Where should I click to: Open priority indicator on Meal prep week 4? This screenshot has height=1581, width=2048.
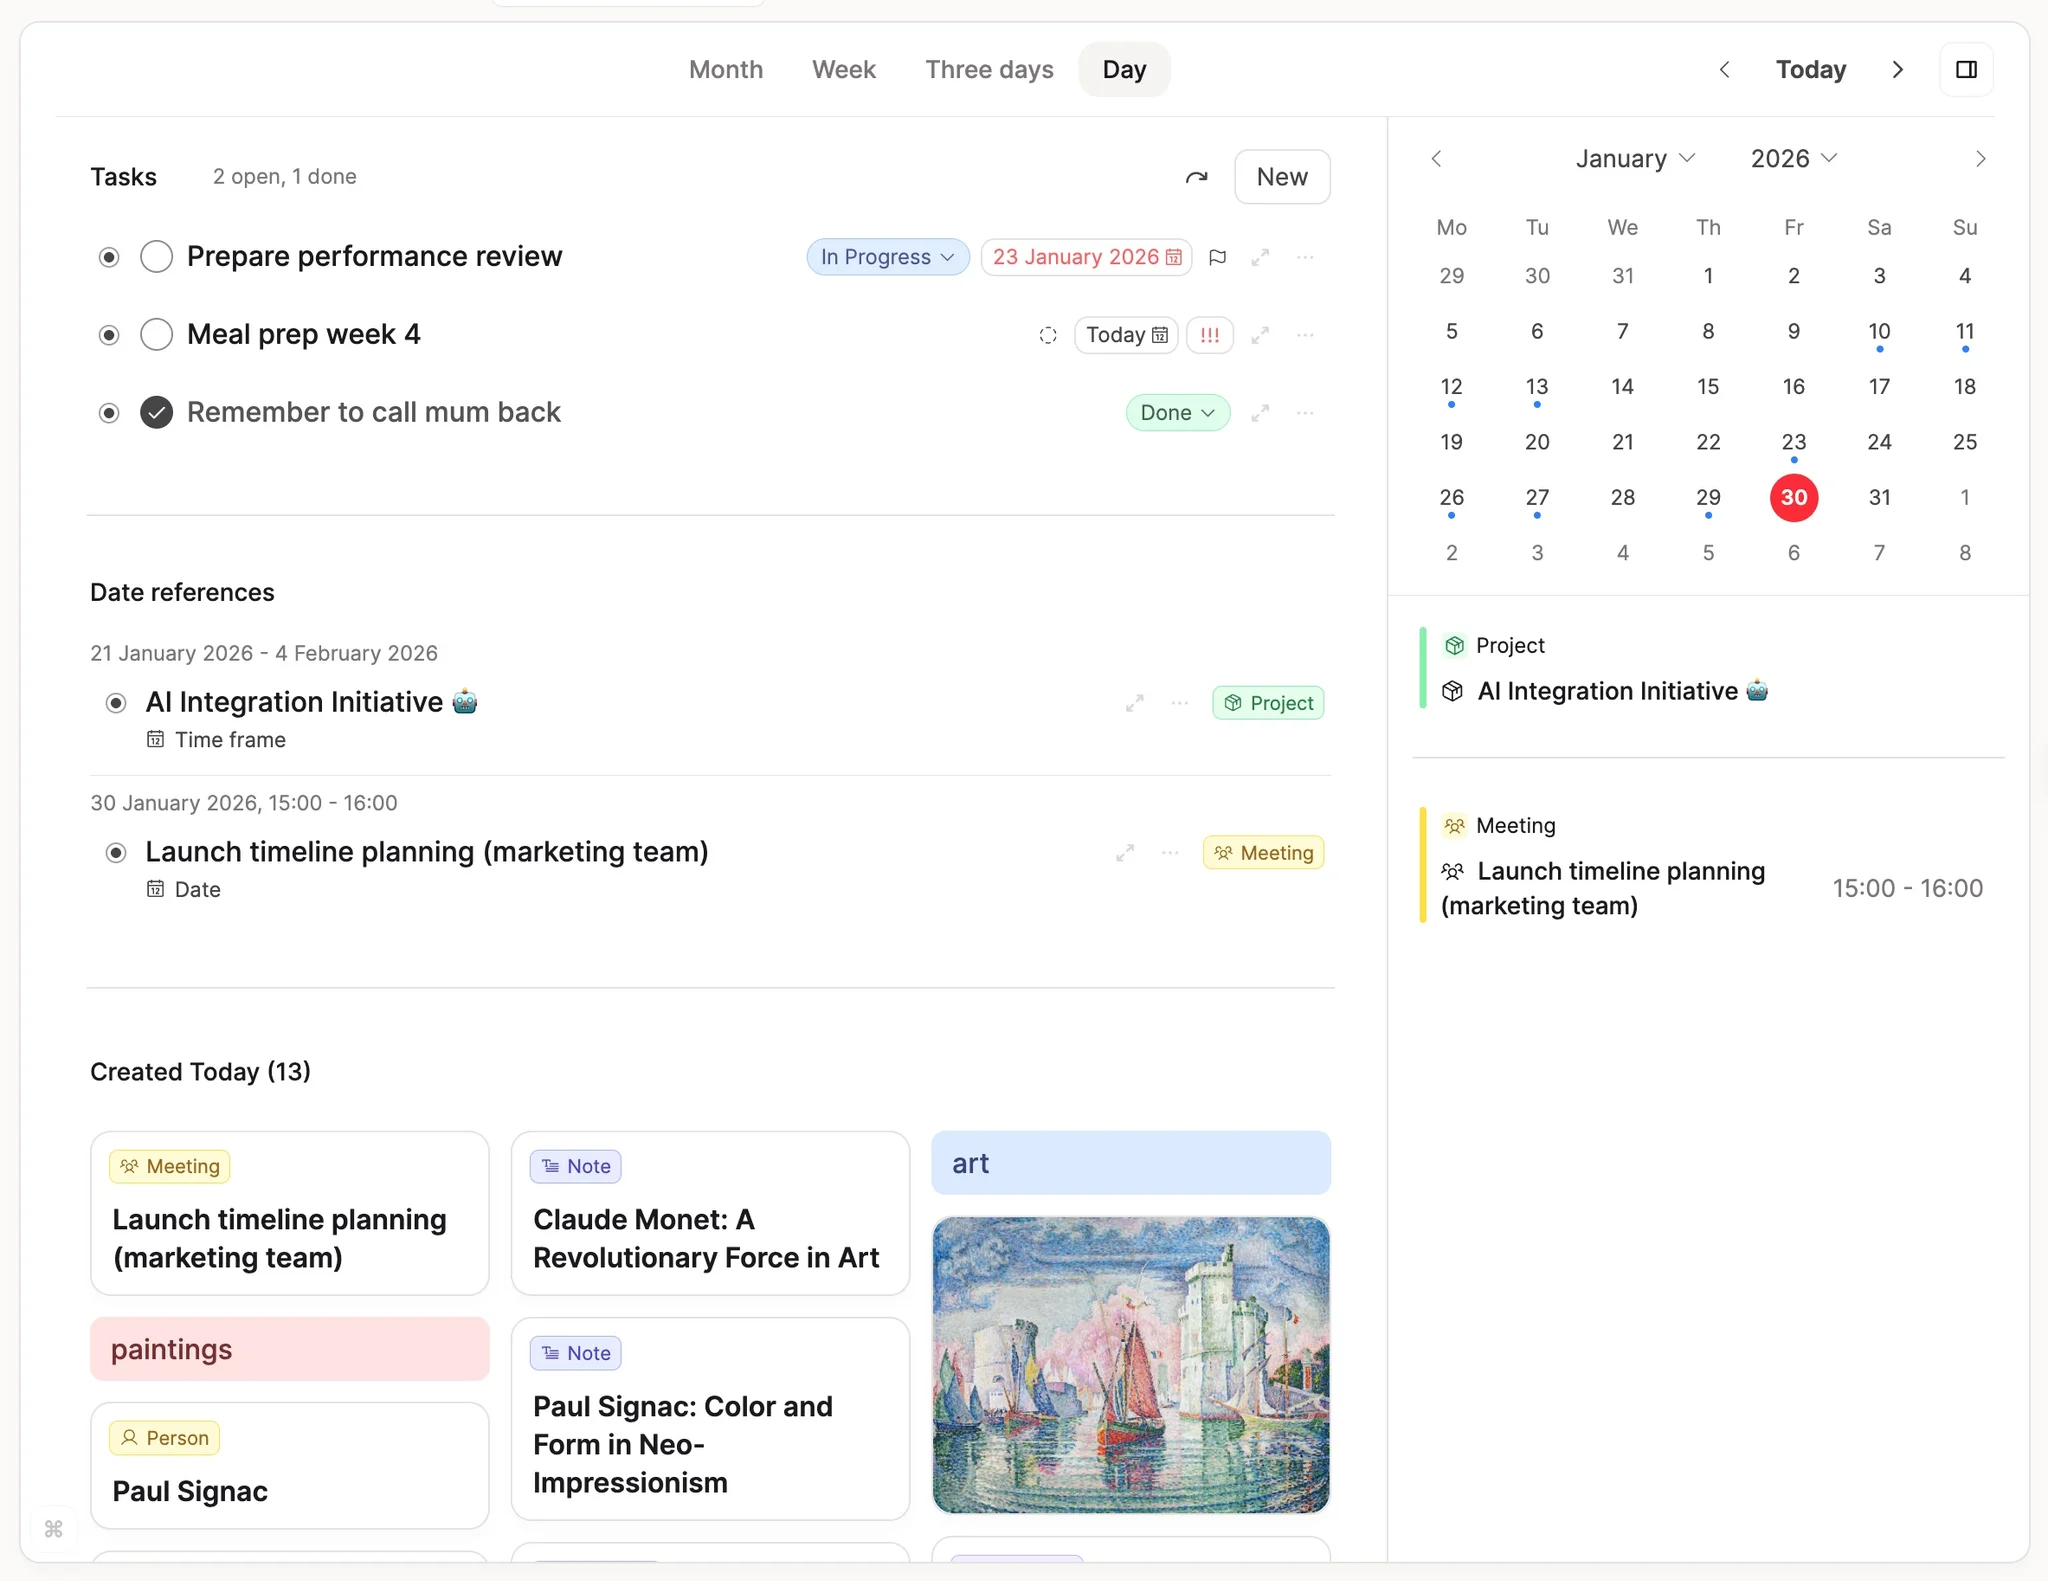[x=1209, y=335]
